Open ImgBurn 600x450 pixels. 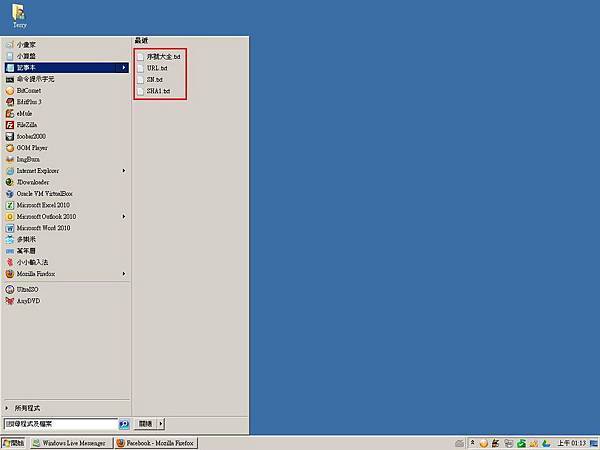pos(67,159)
